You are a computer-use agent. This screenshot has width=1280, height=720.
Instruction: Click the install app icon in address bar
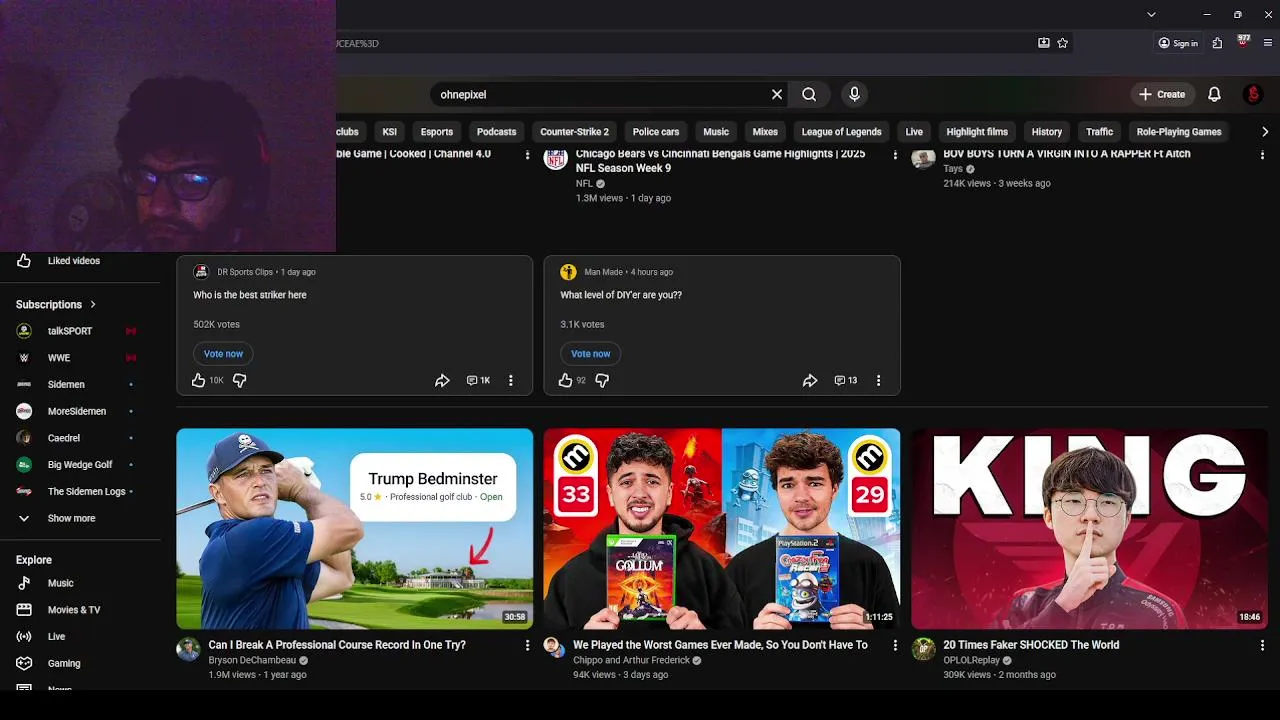tap(1044, 43)
